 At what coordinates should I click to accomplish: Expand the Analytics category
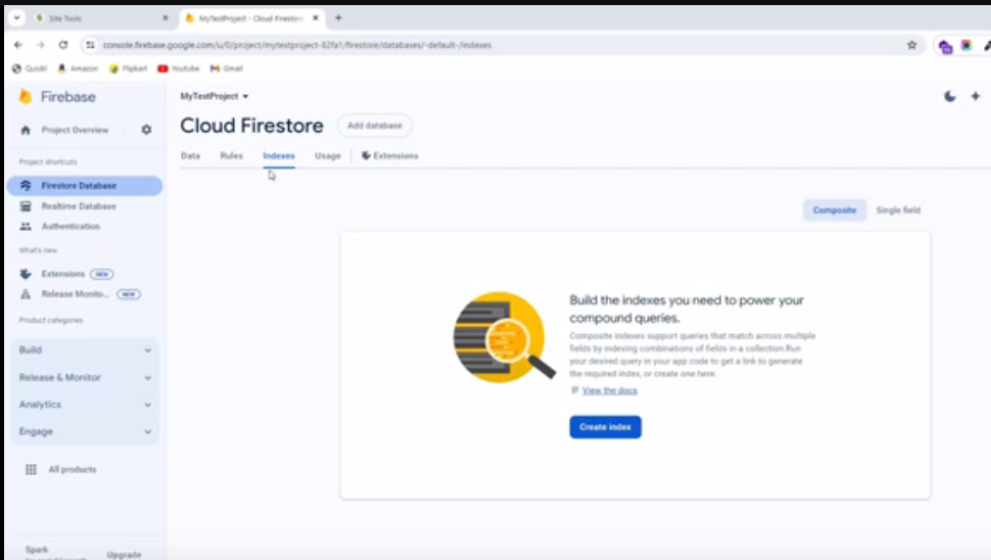tap(85, 404)
